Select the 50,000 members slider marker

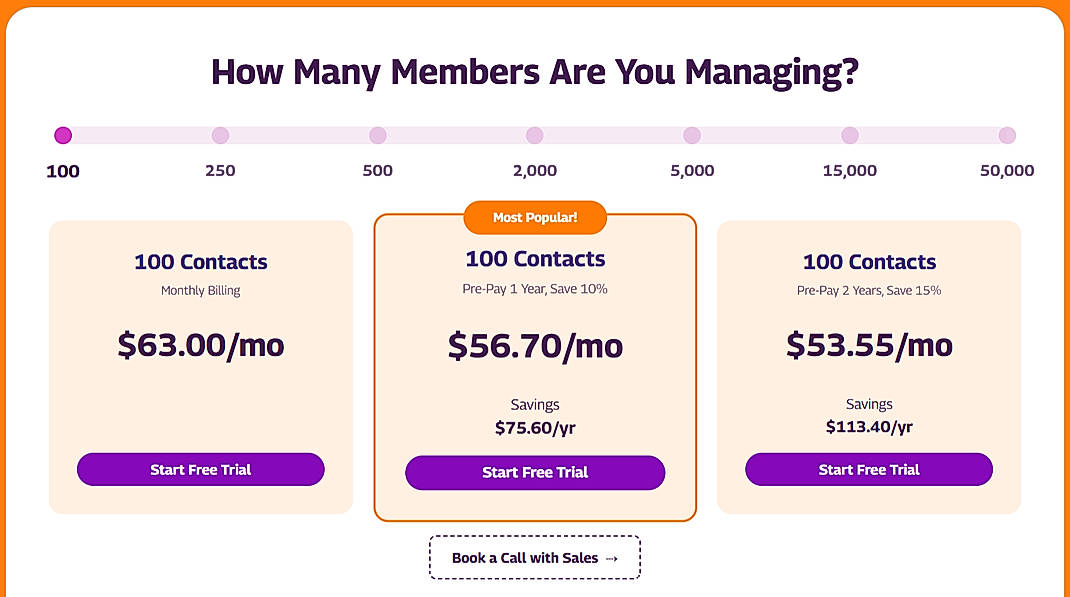1007,135
